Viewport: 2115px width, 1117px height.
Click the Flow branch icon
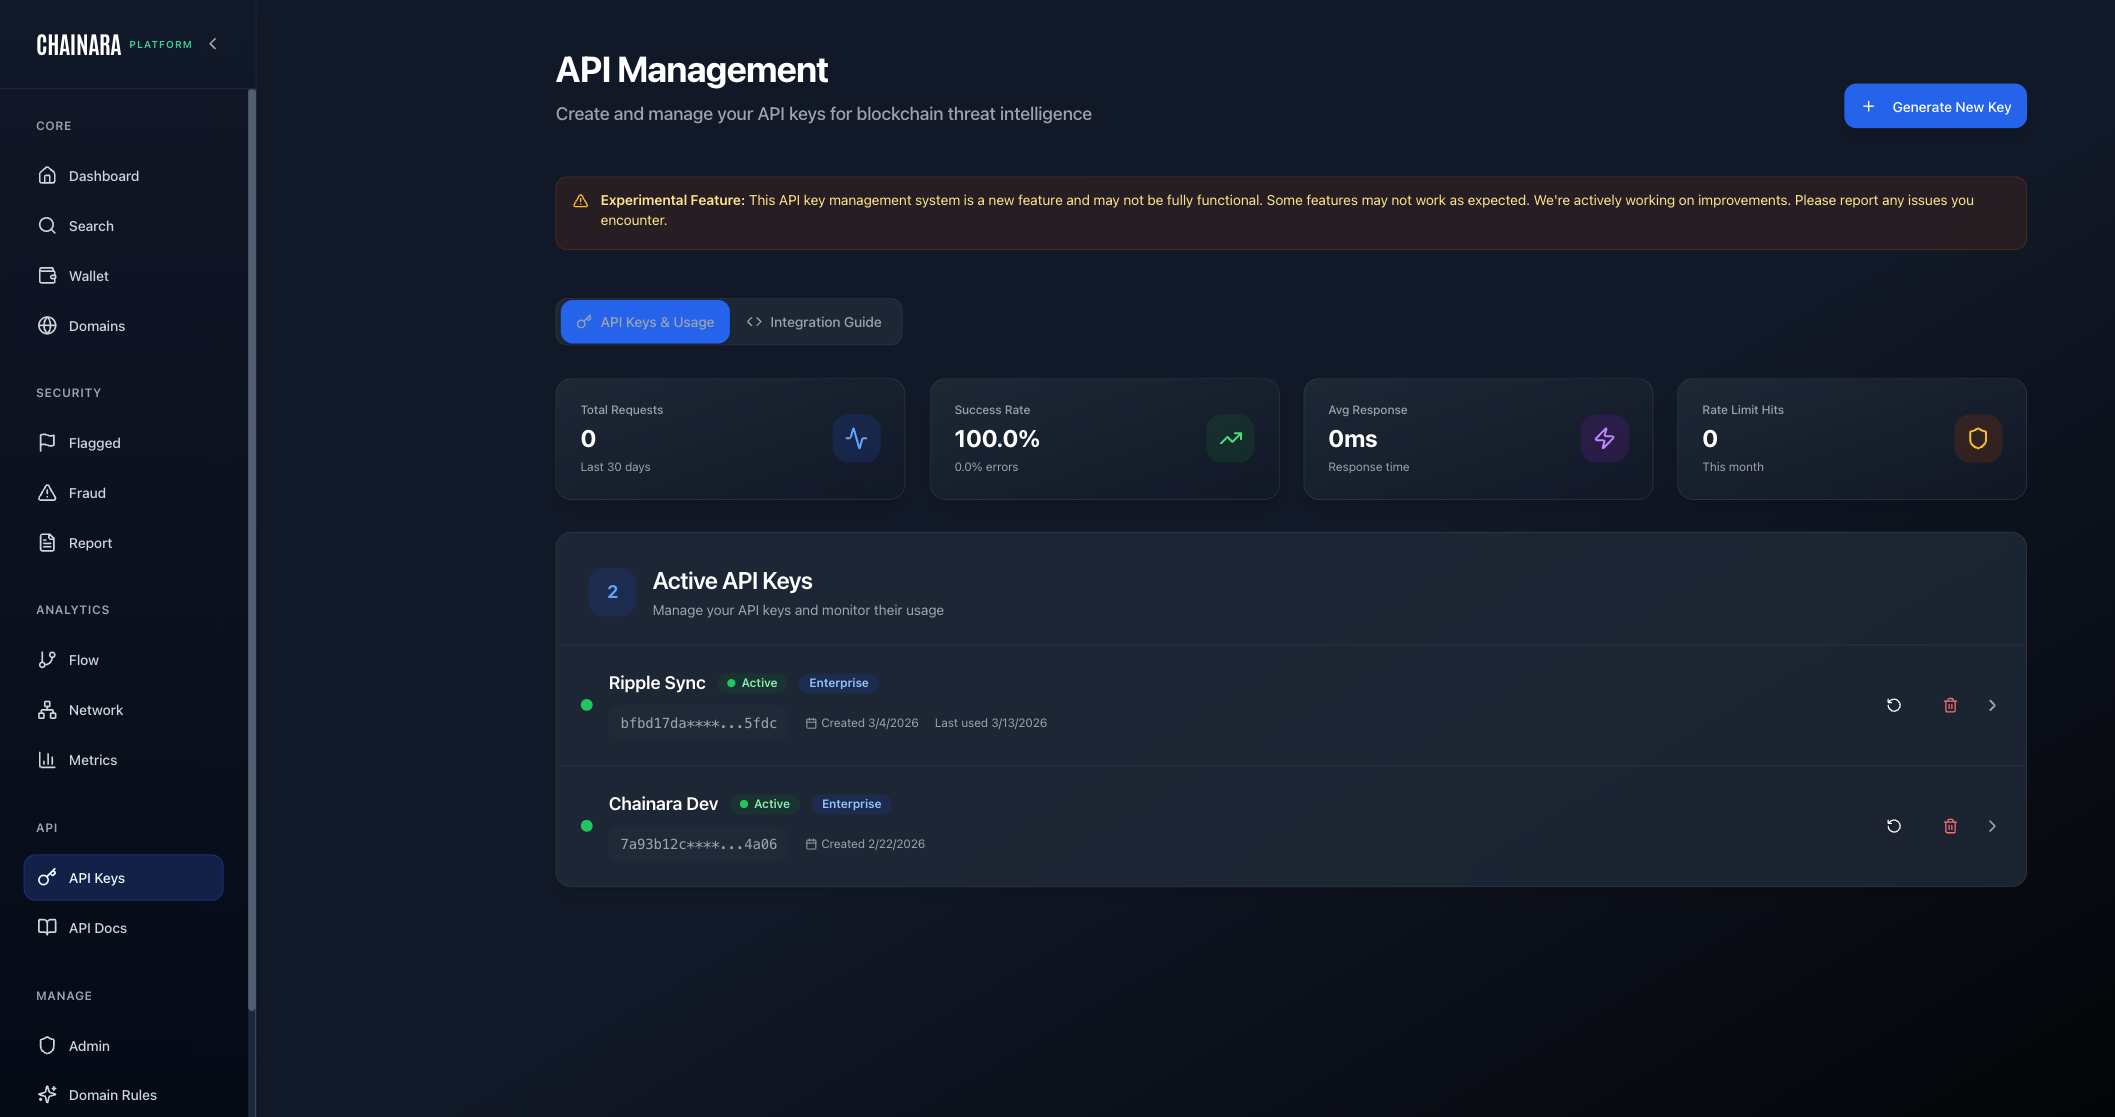click(x=47, y=660)
